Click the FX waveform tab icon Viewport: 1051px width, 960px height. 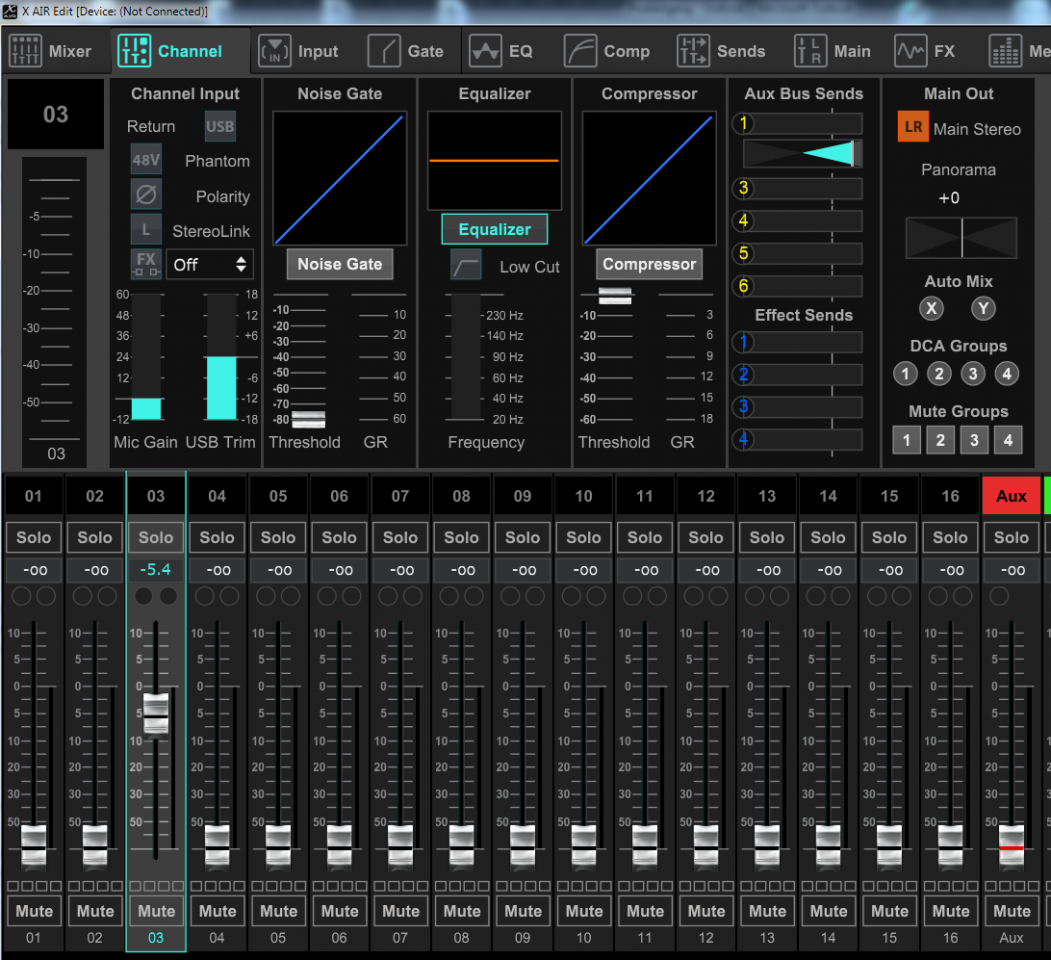click(x=911, y=51)
